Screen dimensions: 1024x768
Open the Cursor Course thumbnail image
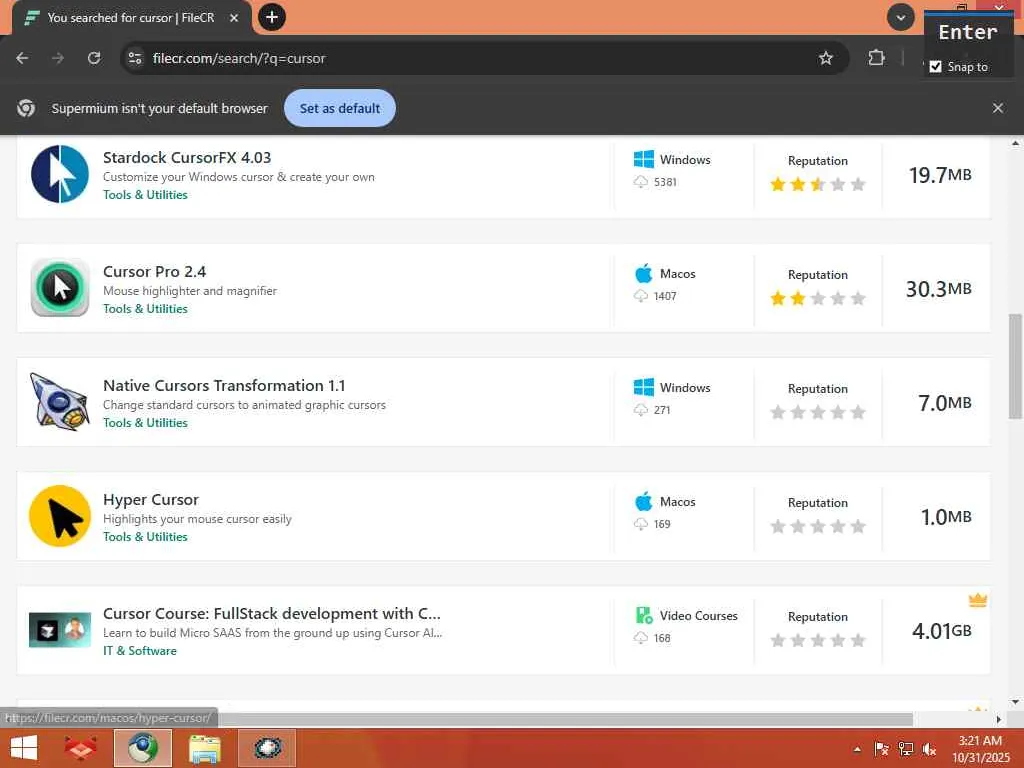point(59,630)
